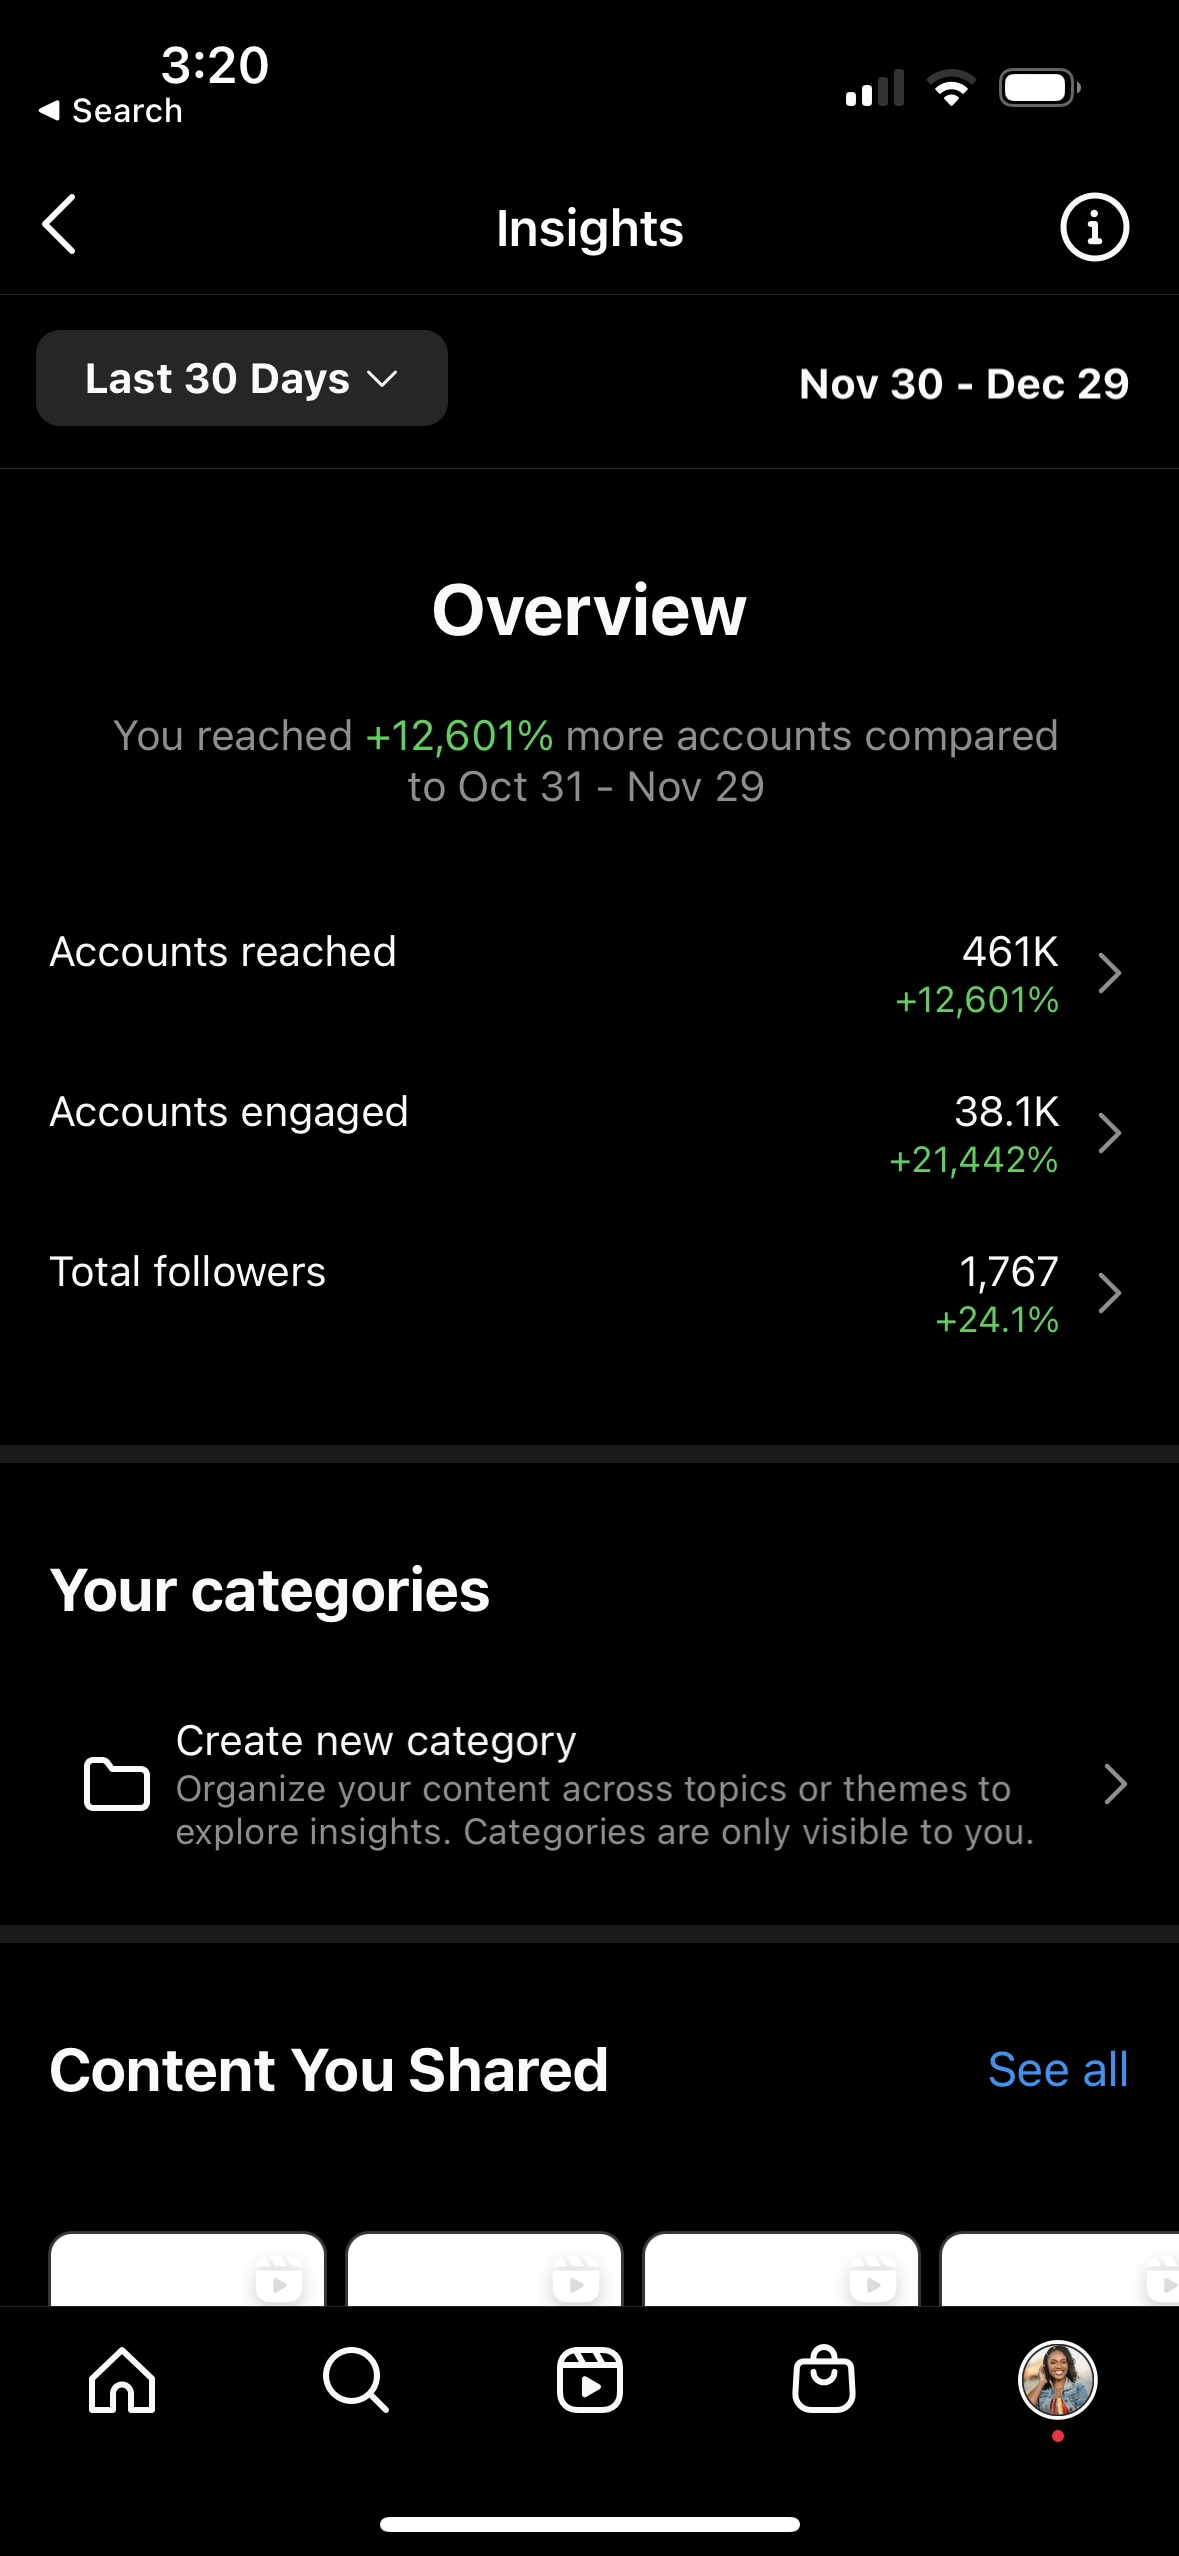The image size is (1179, 2556).
Task: Open the third shared reel thumbnail
Action: (781, 2270)
